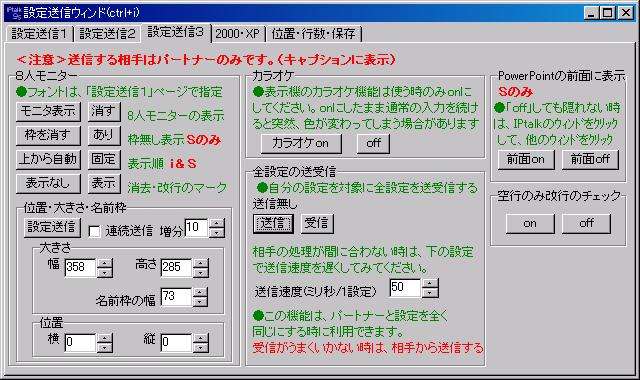Screen dimensions: 640x380
Task: Decrease the 幅 value with down arrow
Action: pos(105,272)
